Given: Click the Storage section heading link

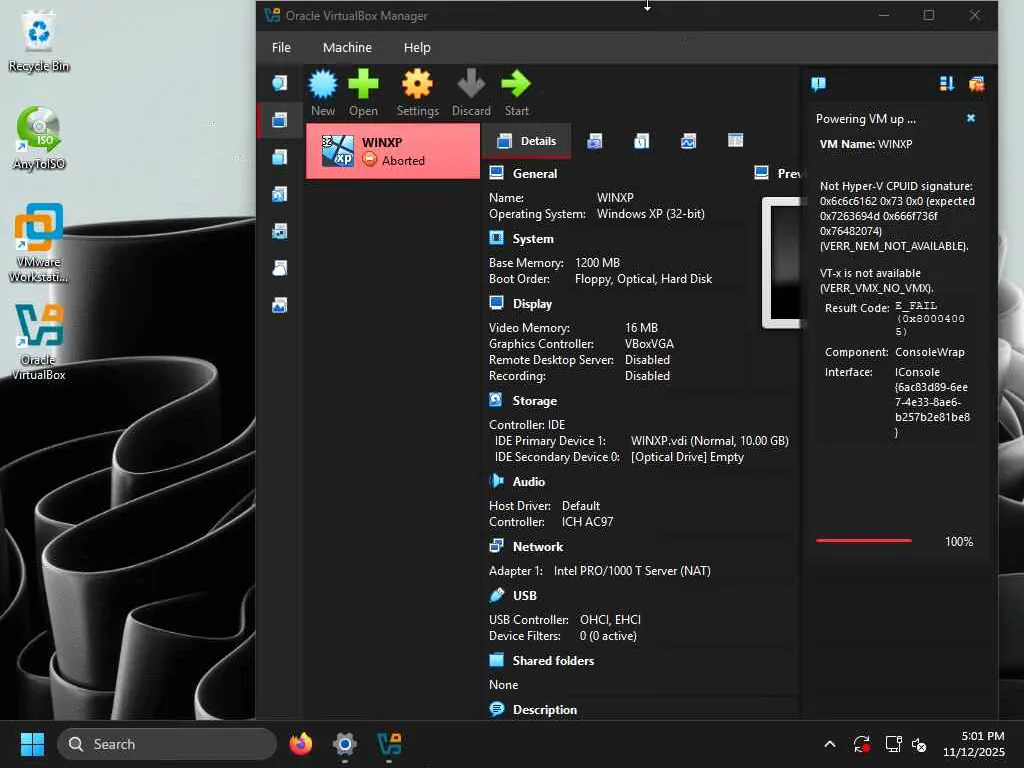Looking at the screenshot, I should point(535,401).
